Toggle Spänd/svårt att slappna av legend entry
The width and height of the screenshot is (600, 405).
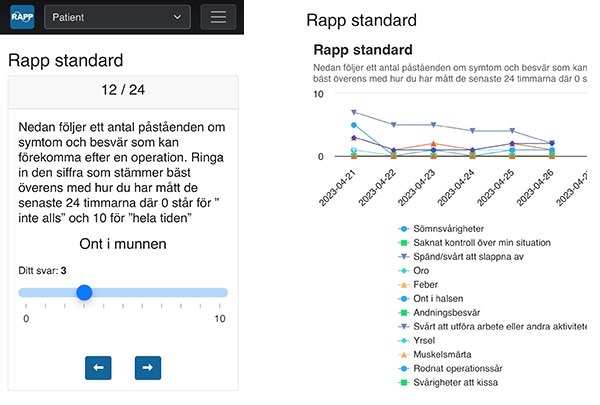[x=461, y=257]
